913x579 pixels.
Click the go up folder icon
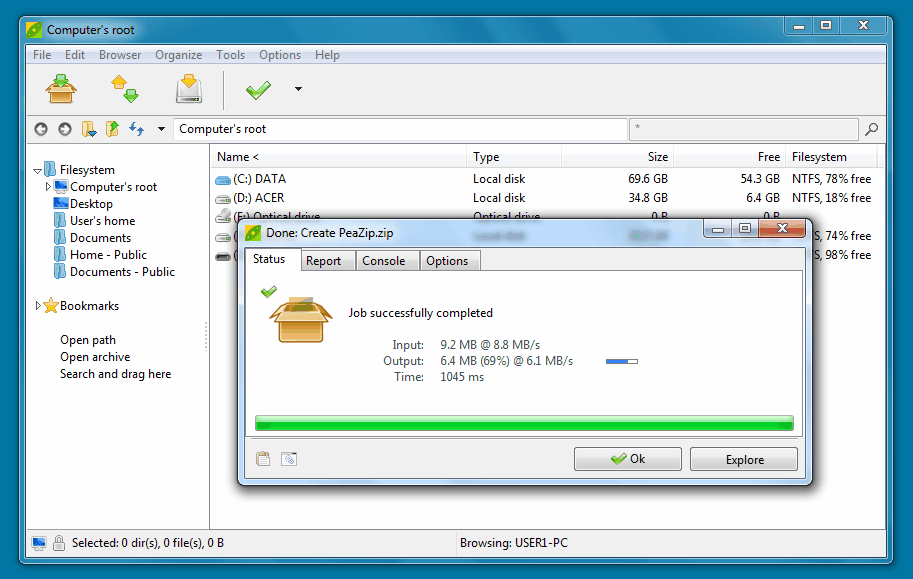(x=112, y=129)
